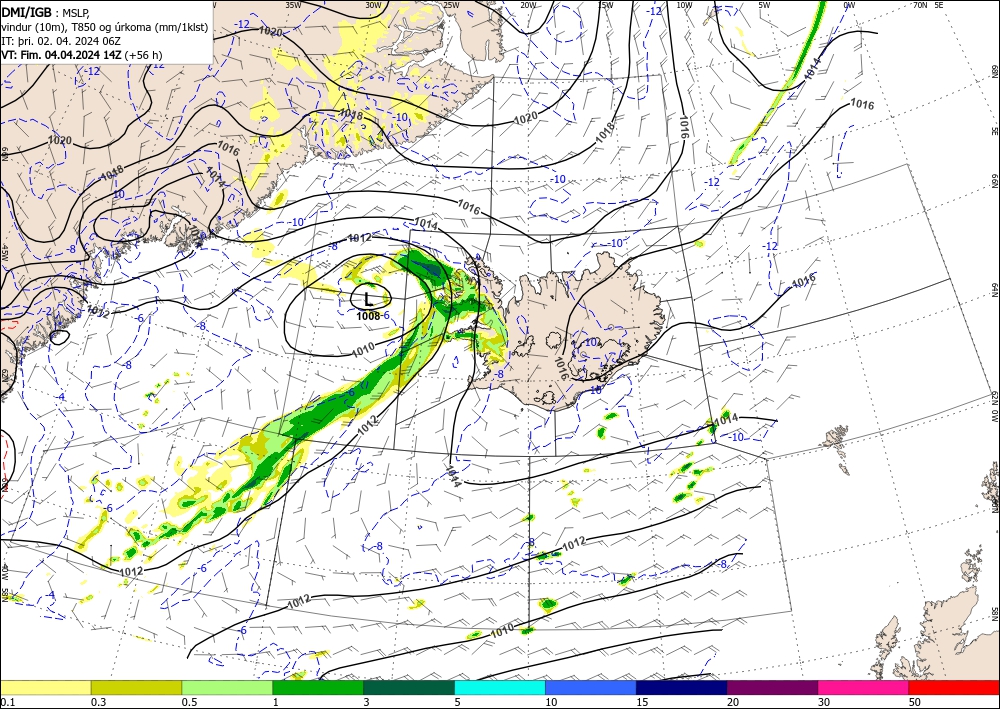This screenshot has width=1000, height=709.
Task: Click the light green 0.5–1 legend swatch
Action: point(227,687)
